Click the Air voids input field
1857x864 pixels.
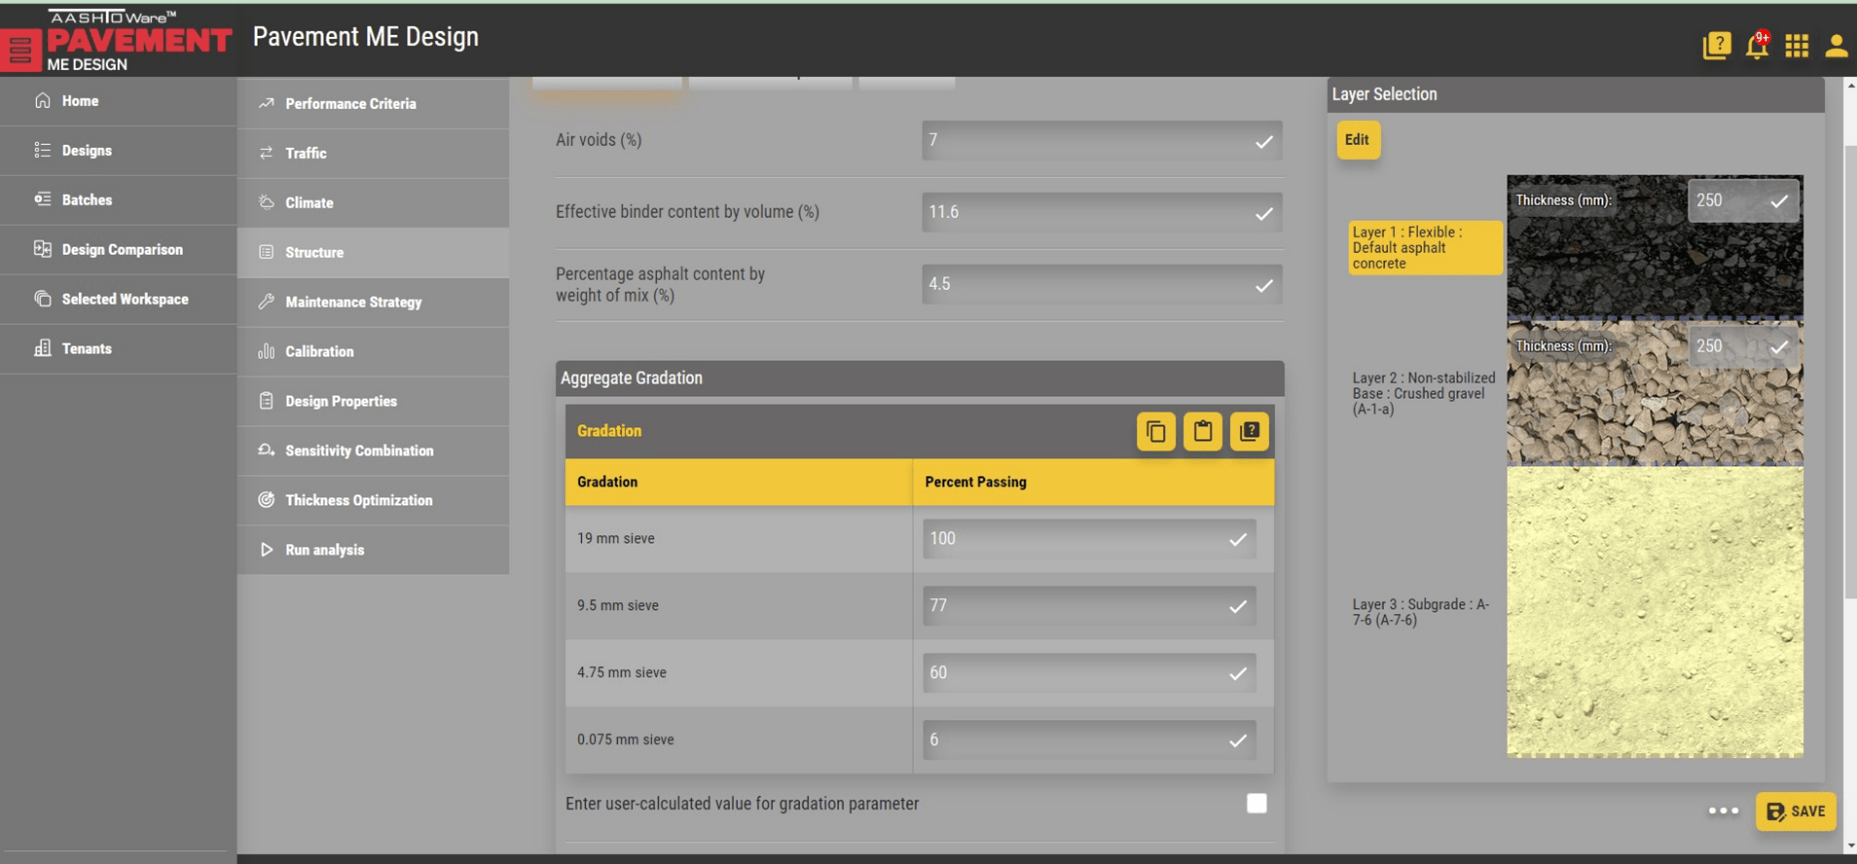[x=1101, y=140]
